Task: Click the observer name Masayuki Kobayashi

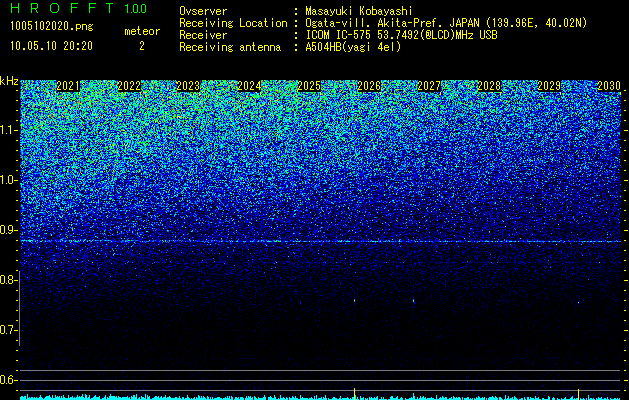Action: click(x=359, y=12)
